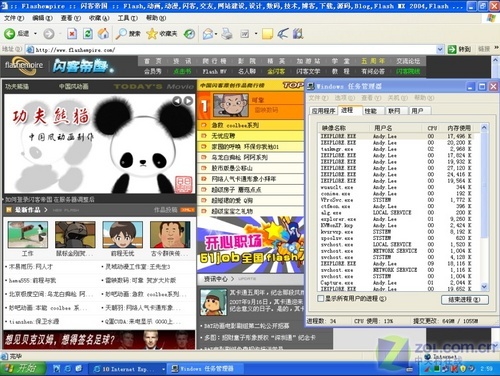Viewport: 500px width, 376px height.
Task: Click the number one ranked avatar thumbnail
Action: point(231,105)
